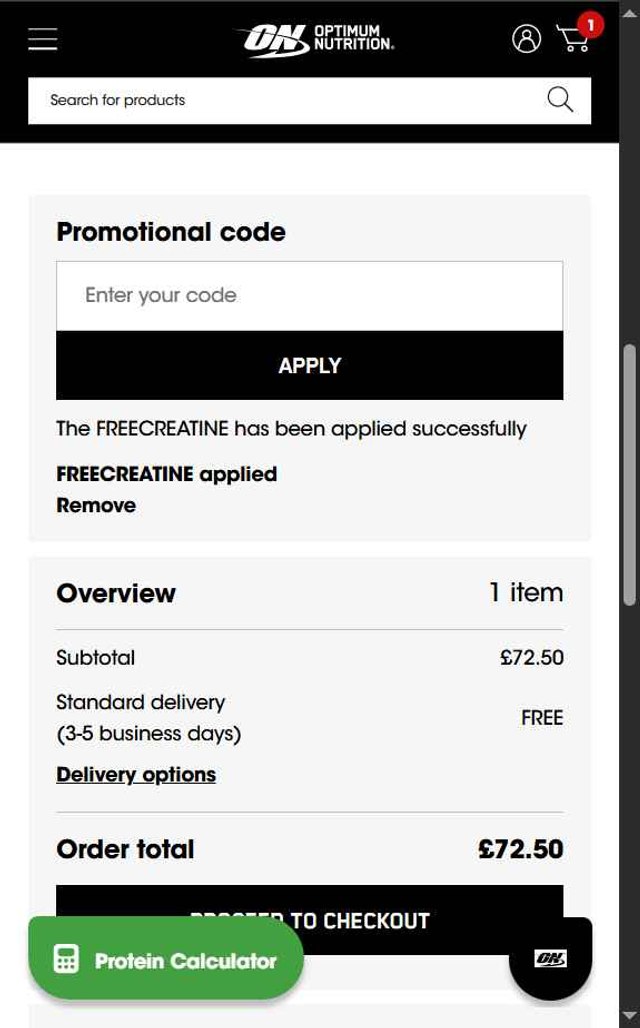
Task: Click the Order total £72.50 amount
Action: pos(520,850)
